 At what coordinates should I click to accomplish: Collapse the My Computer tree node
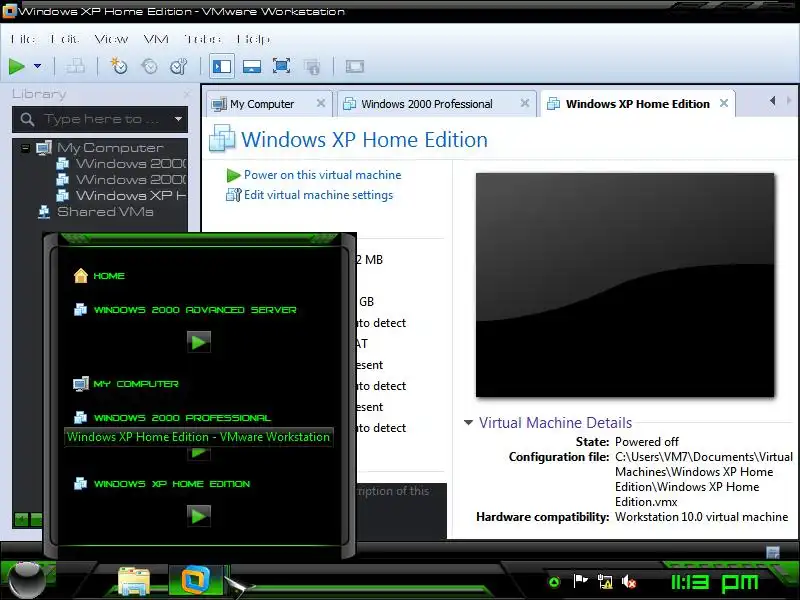click(25, 148)
